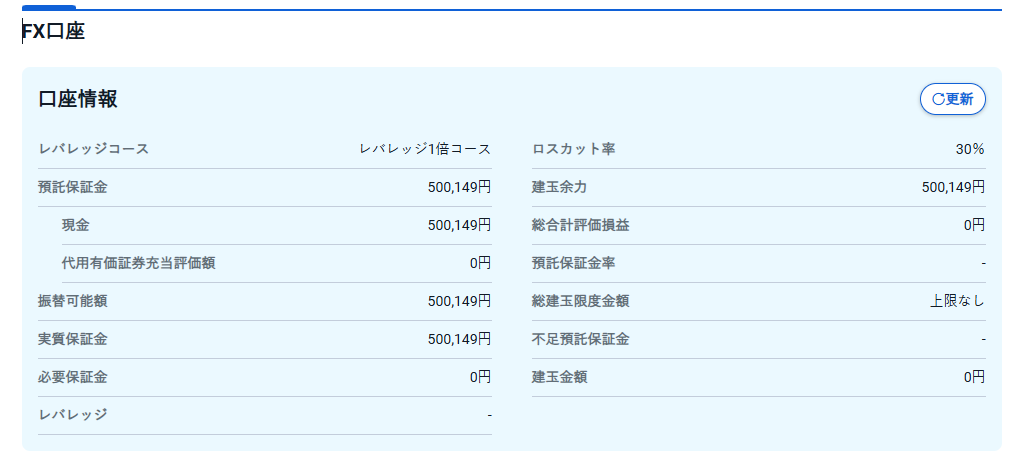Click the refresh icon in the 更新 button
Viewport: 1011px width, 460px height.
pos(937,99)
